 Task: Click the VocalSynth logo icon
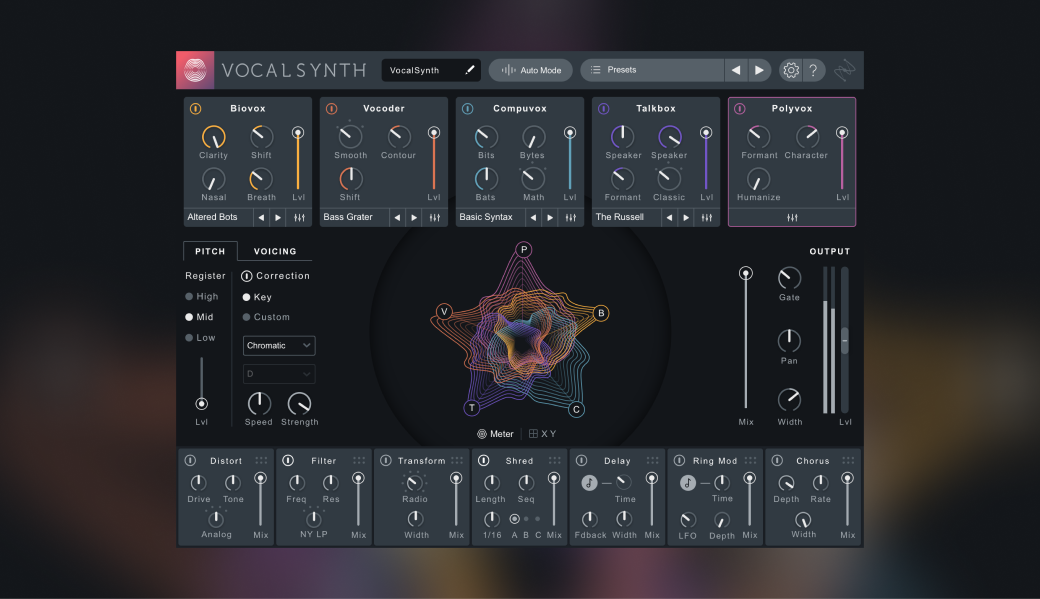pos(195,70)
